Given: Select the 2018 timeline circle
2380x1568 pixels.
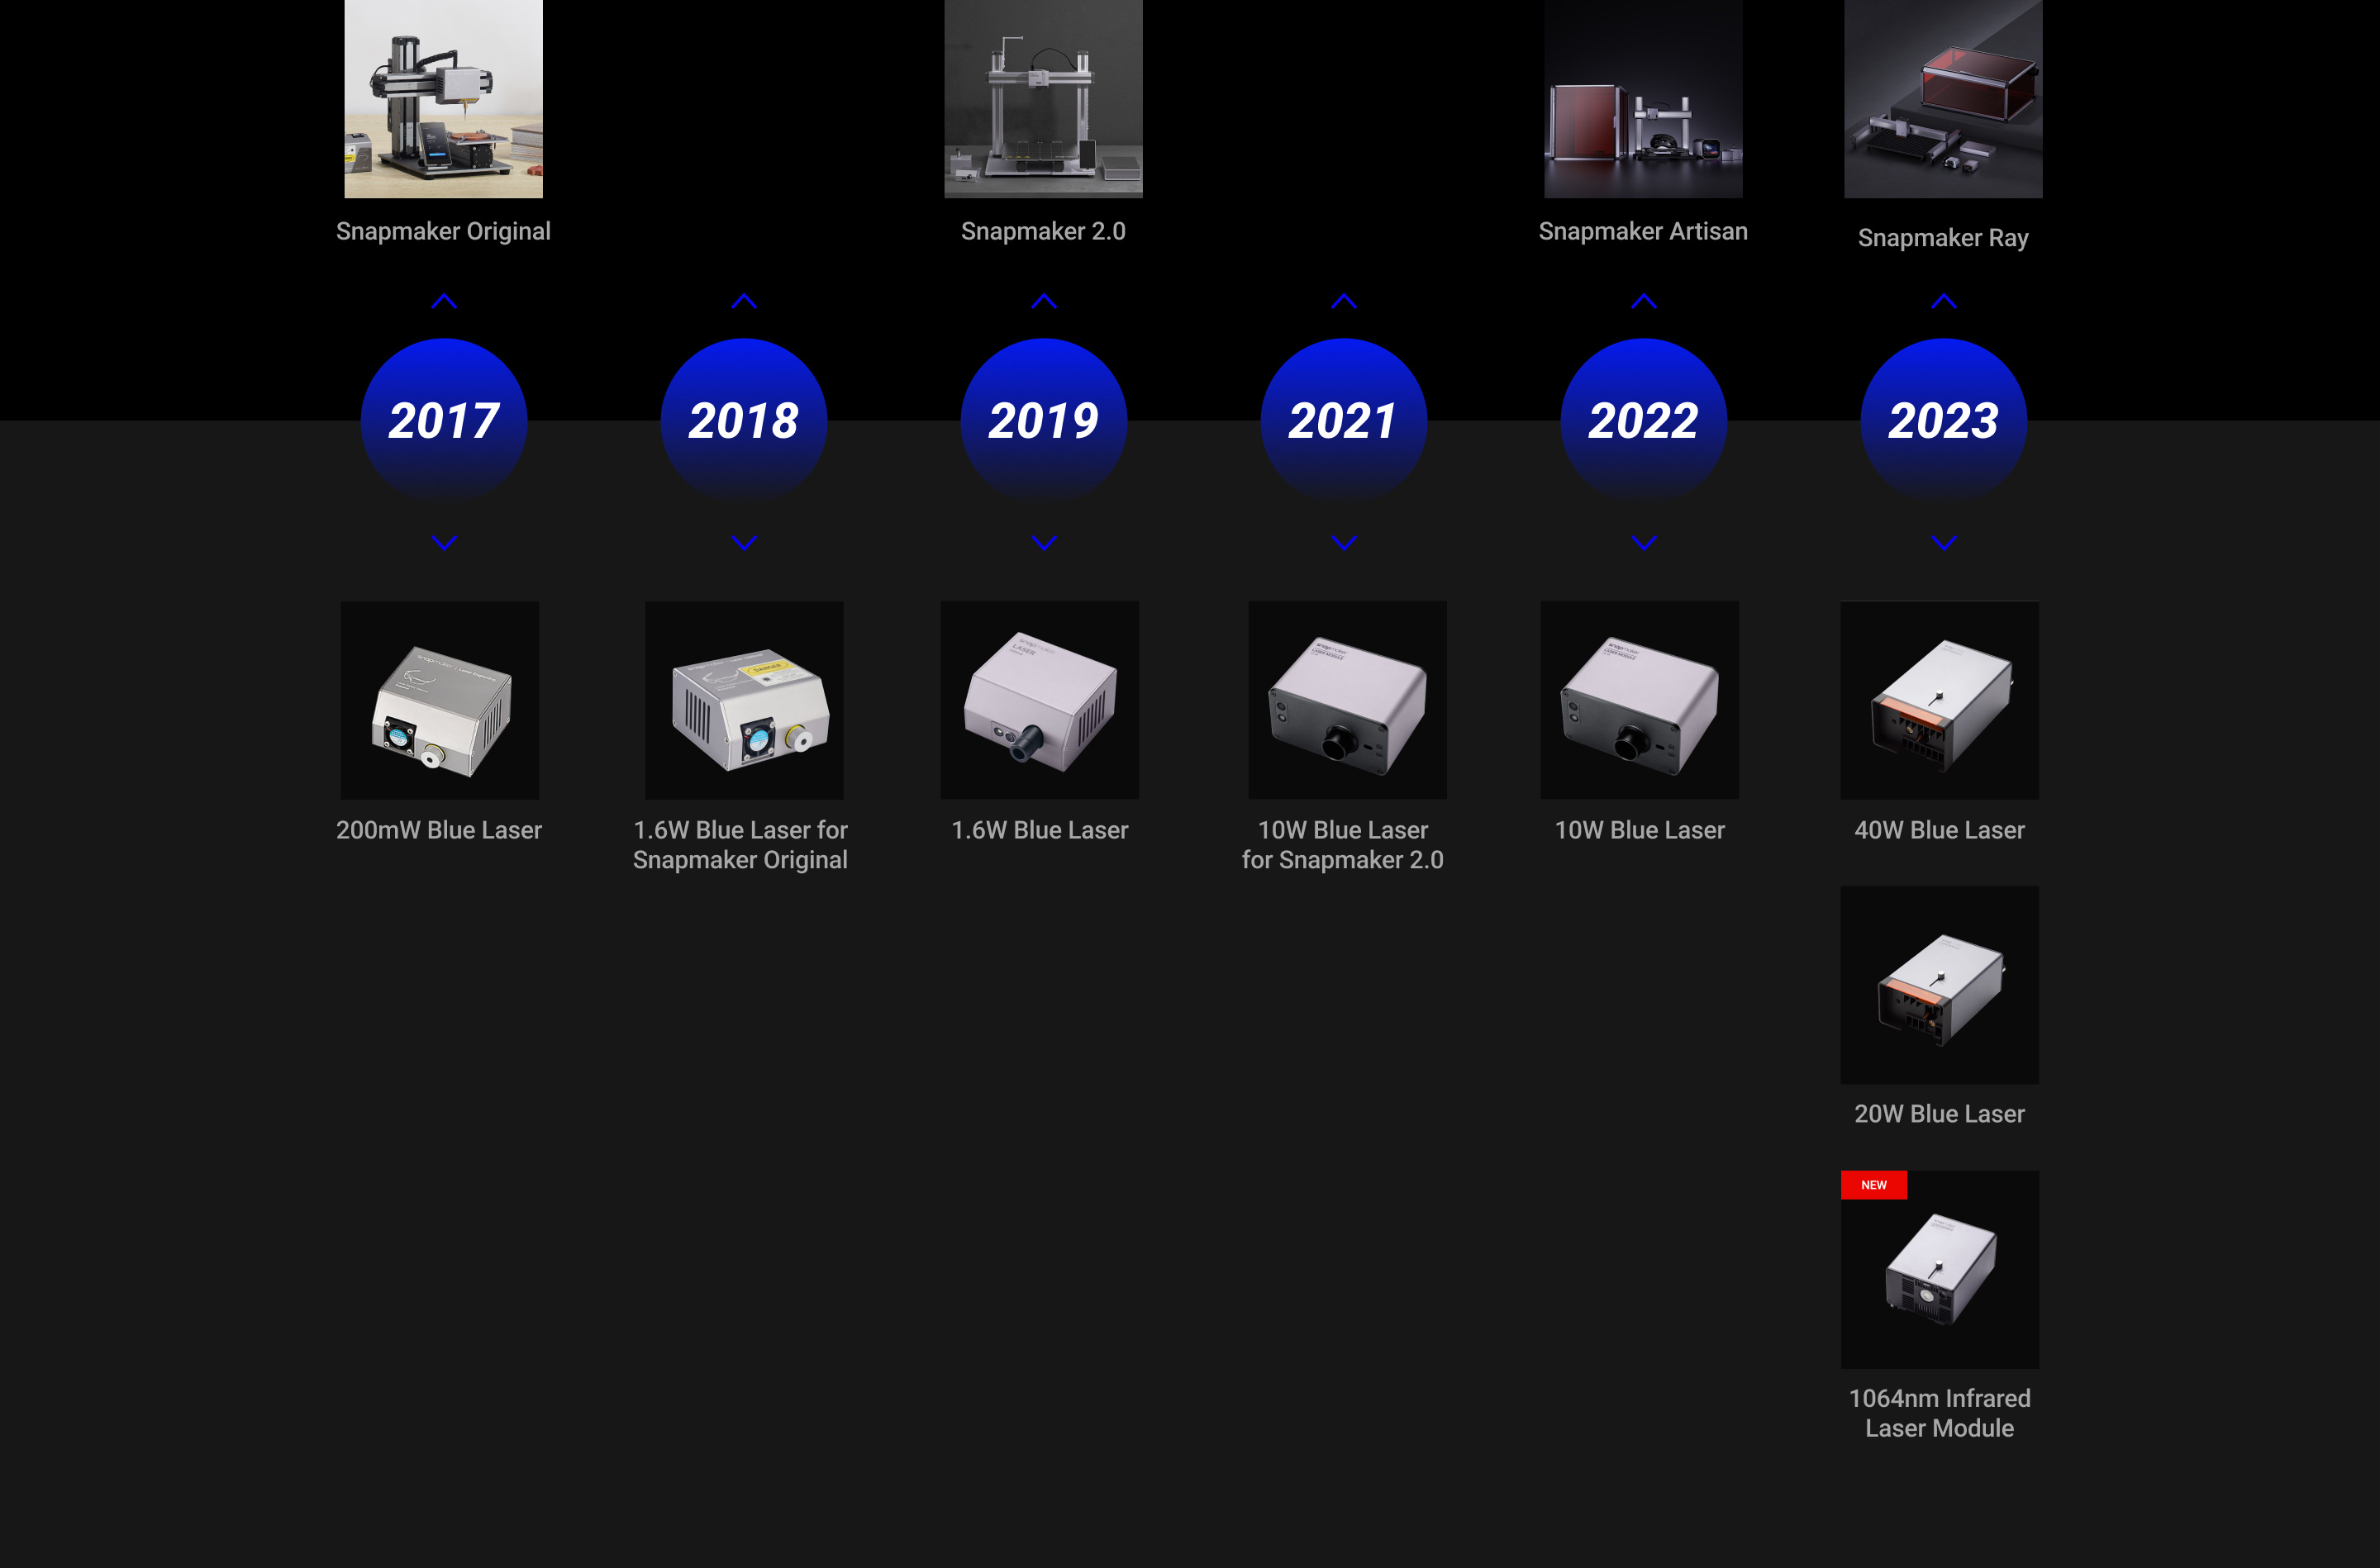Looking at the screenshot, I should (x=744, y=421).
